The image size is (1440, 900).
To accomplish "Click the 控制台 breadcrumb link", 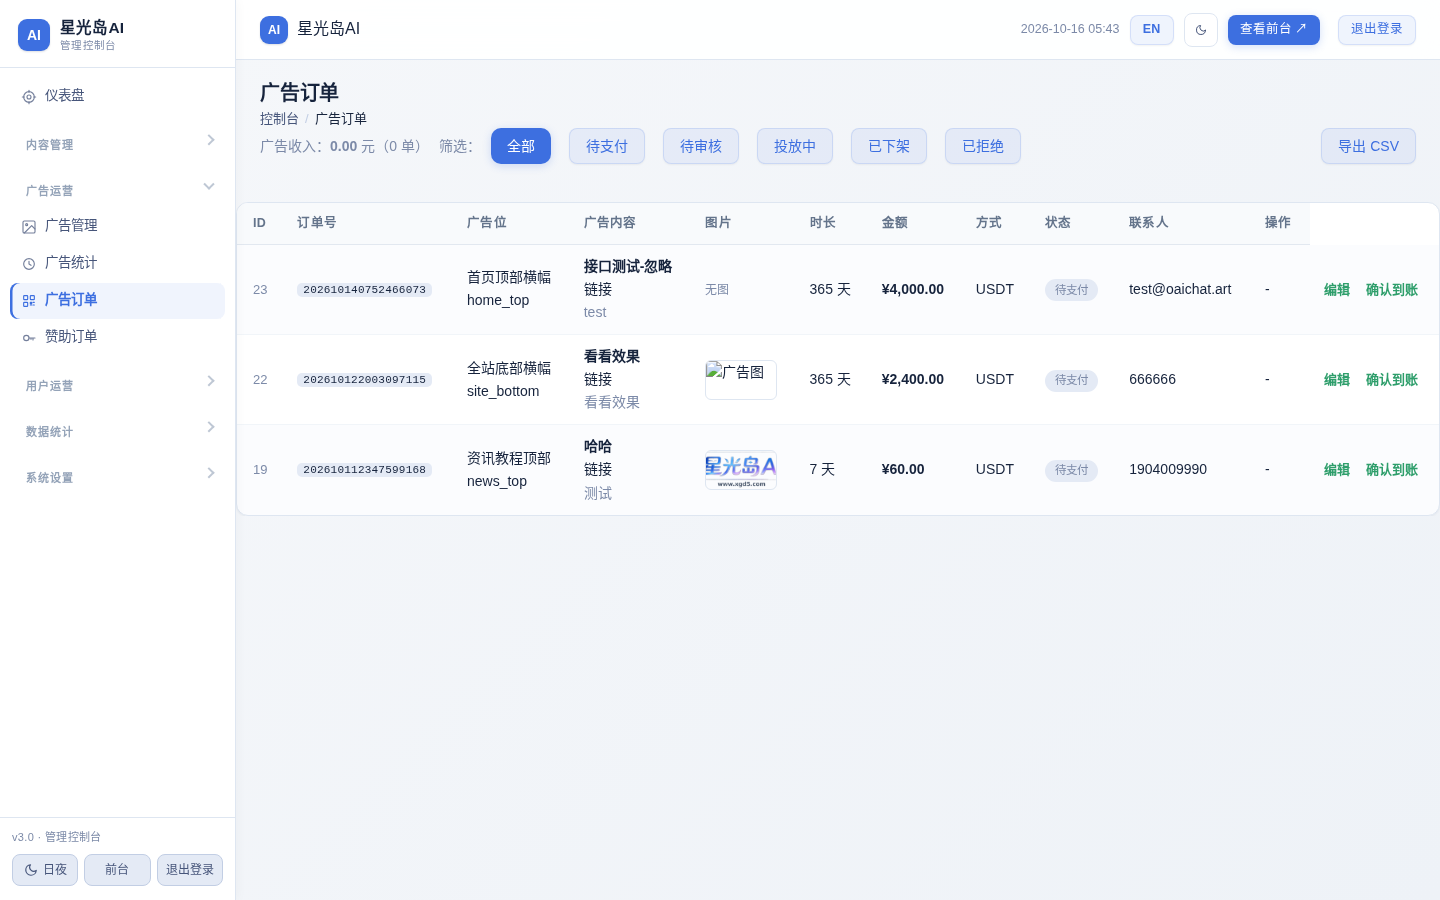I will 279,119.
